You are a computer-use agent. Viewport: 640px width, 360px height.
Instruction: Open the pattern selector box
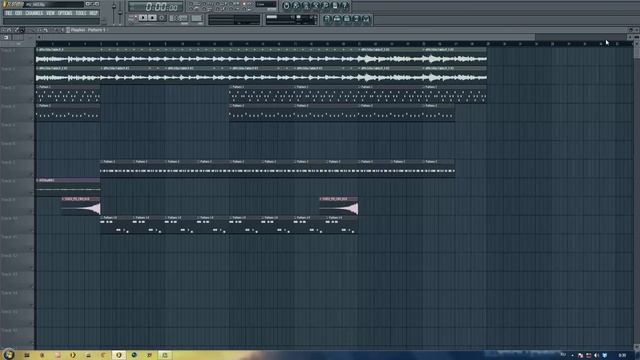[x=197, y=18]
